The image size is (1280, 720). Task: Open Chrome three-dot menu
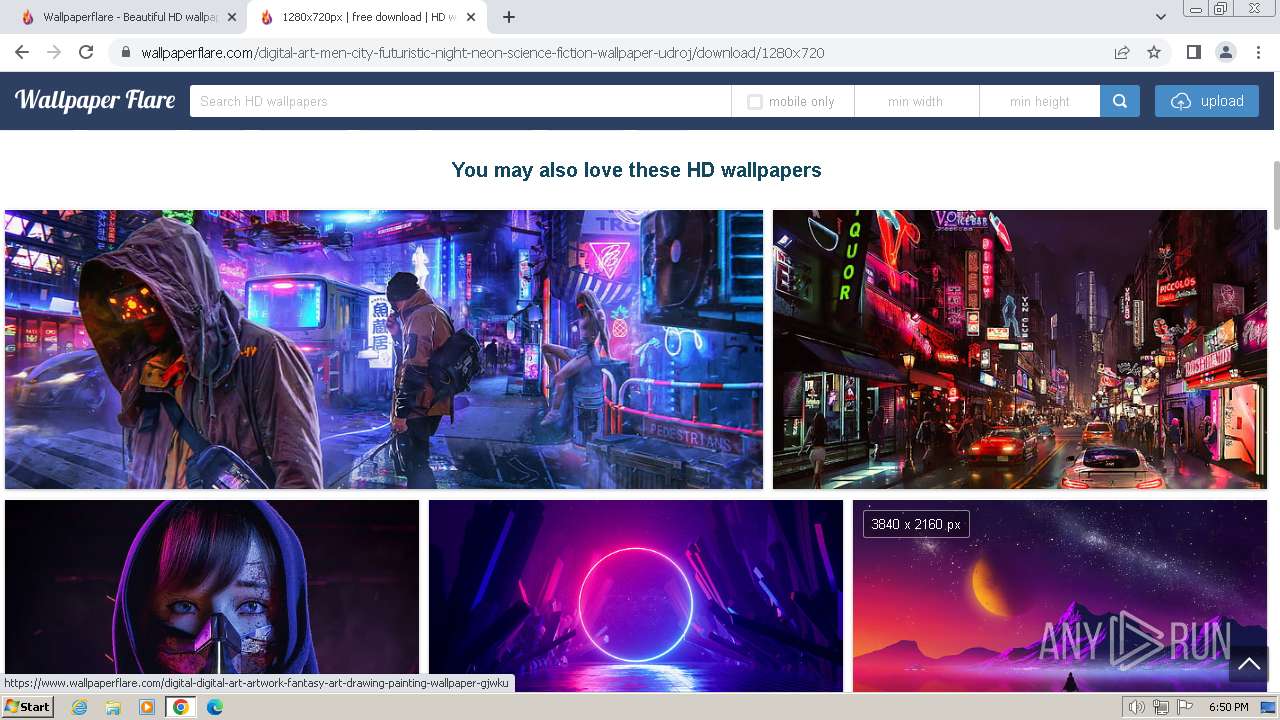coord(1257,52)
